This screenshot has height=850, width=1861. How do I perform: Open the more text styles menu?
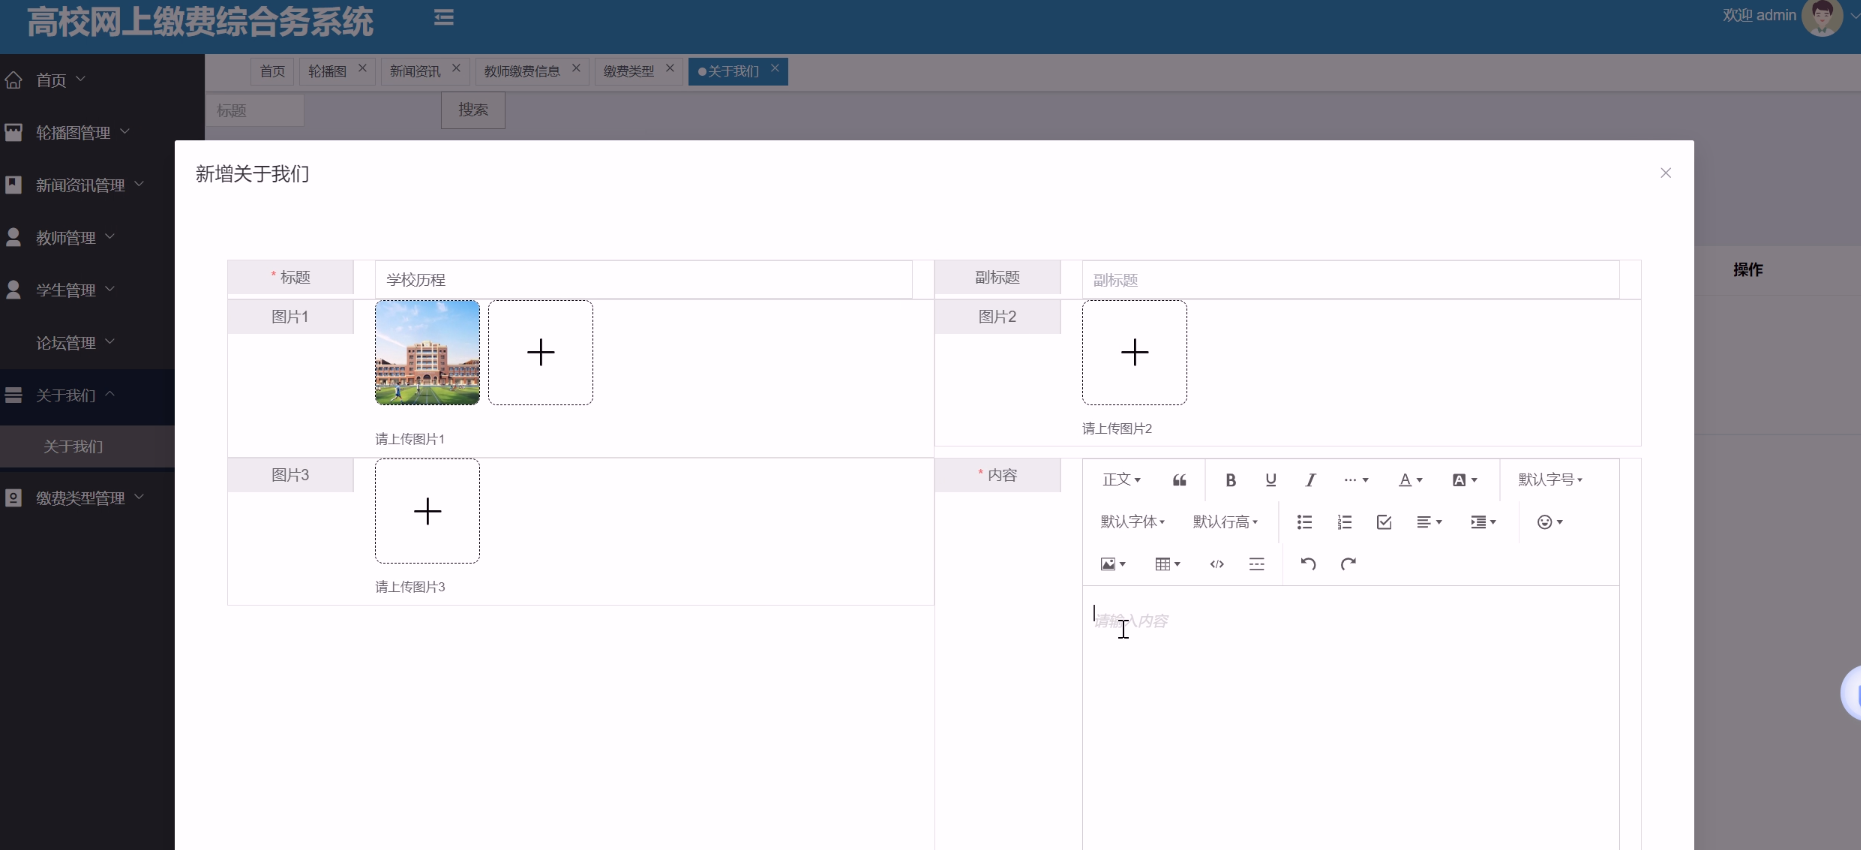point(1356,480)
